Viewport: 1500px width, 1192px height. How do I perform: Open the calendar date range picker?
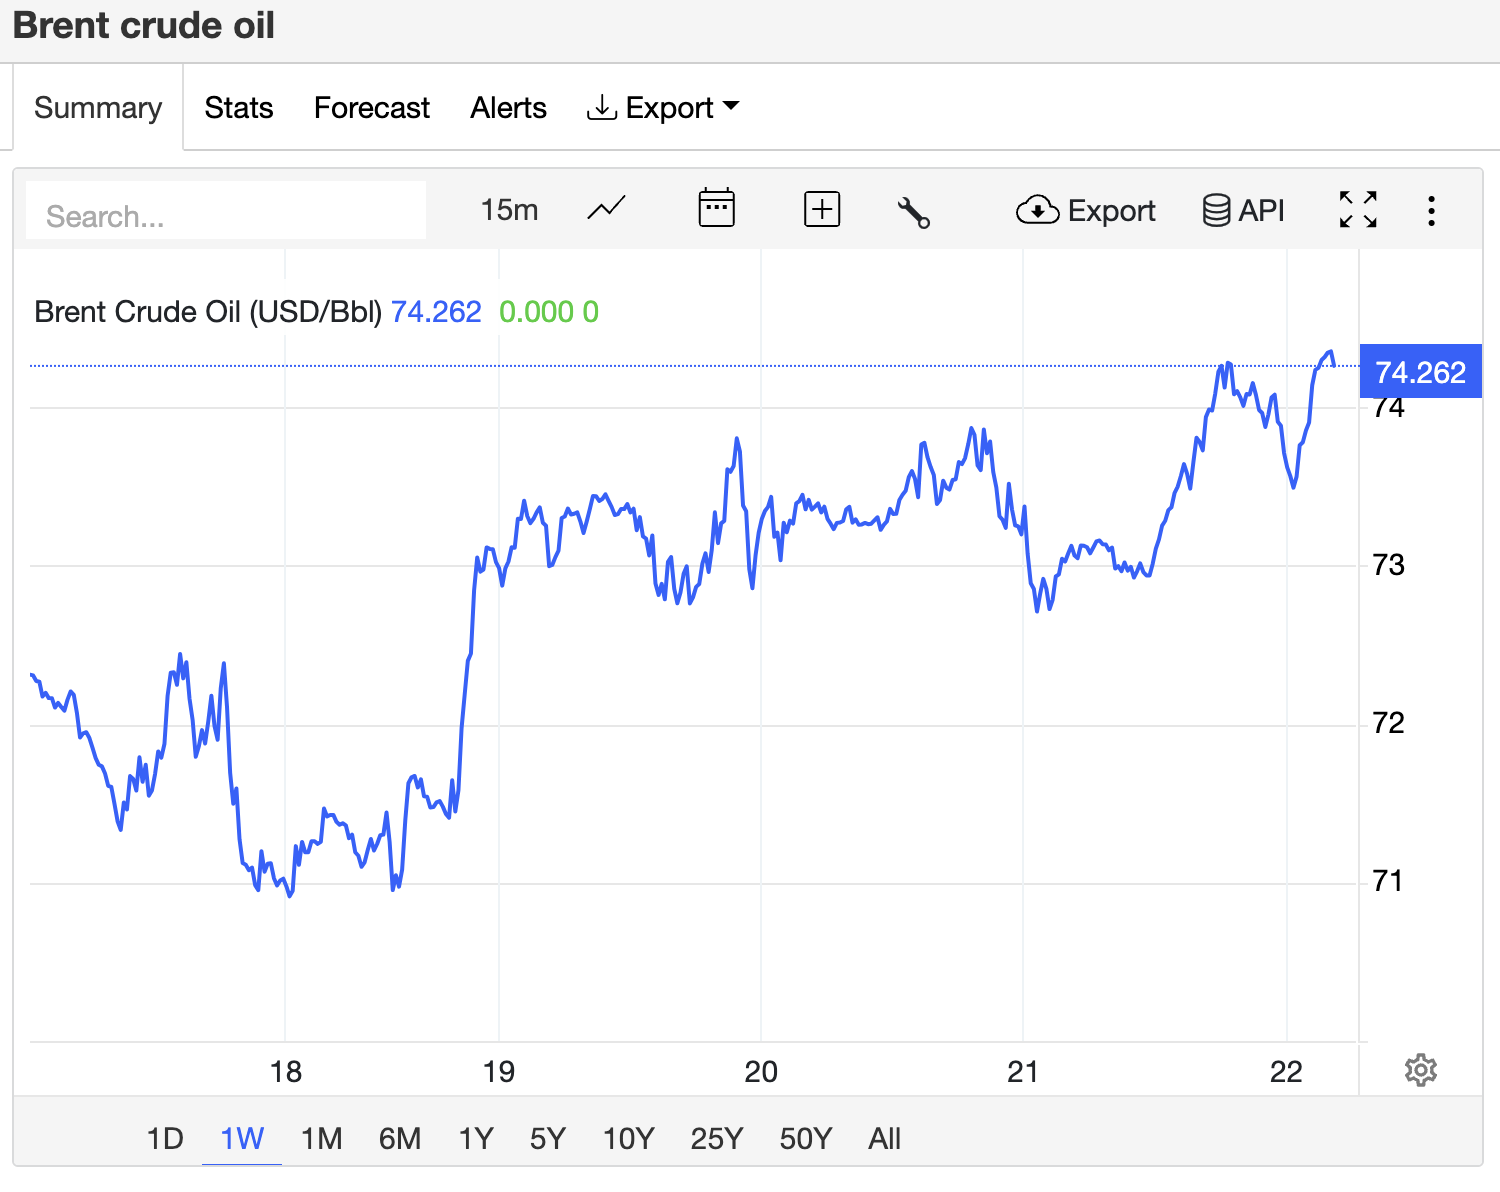(716, 209)
